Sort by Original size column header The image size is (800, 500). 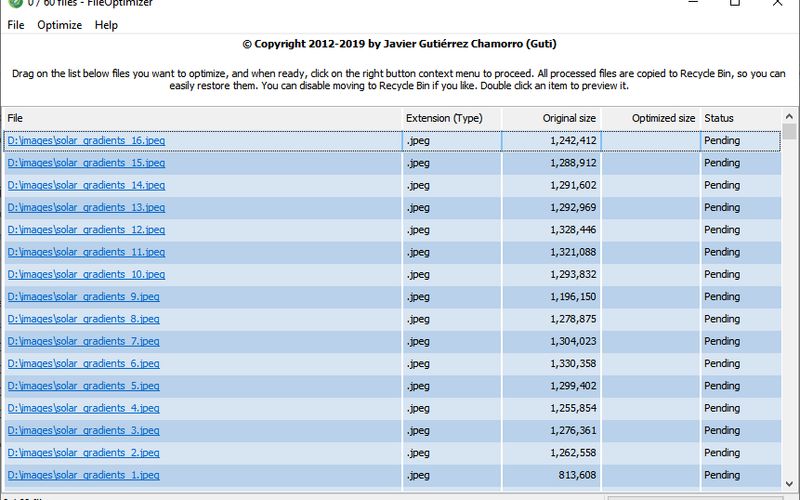[x=551, y=118]
